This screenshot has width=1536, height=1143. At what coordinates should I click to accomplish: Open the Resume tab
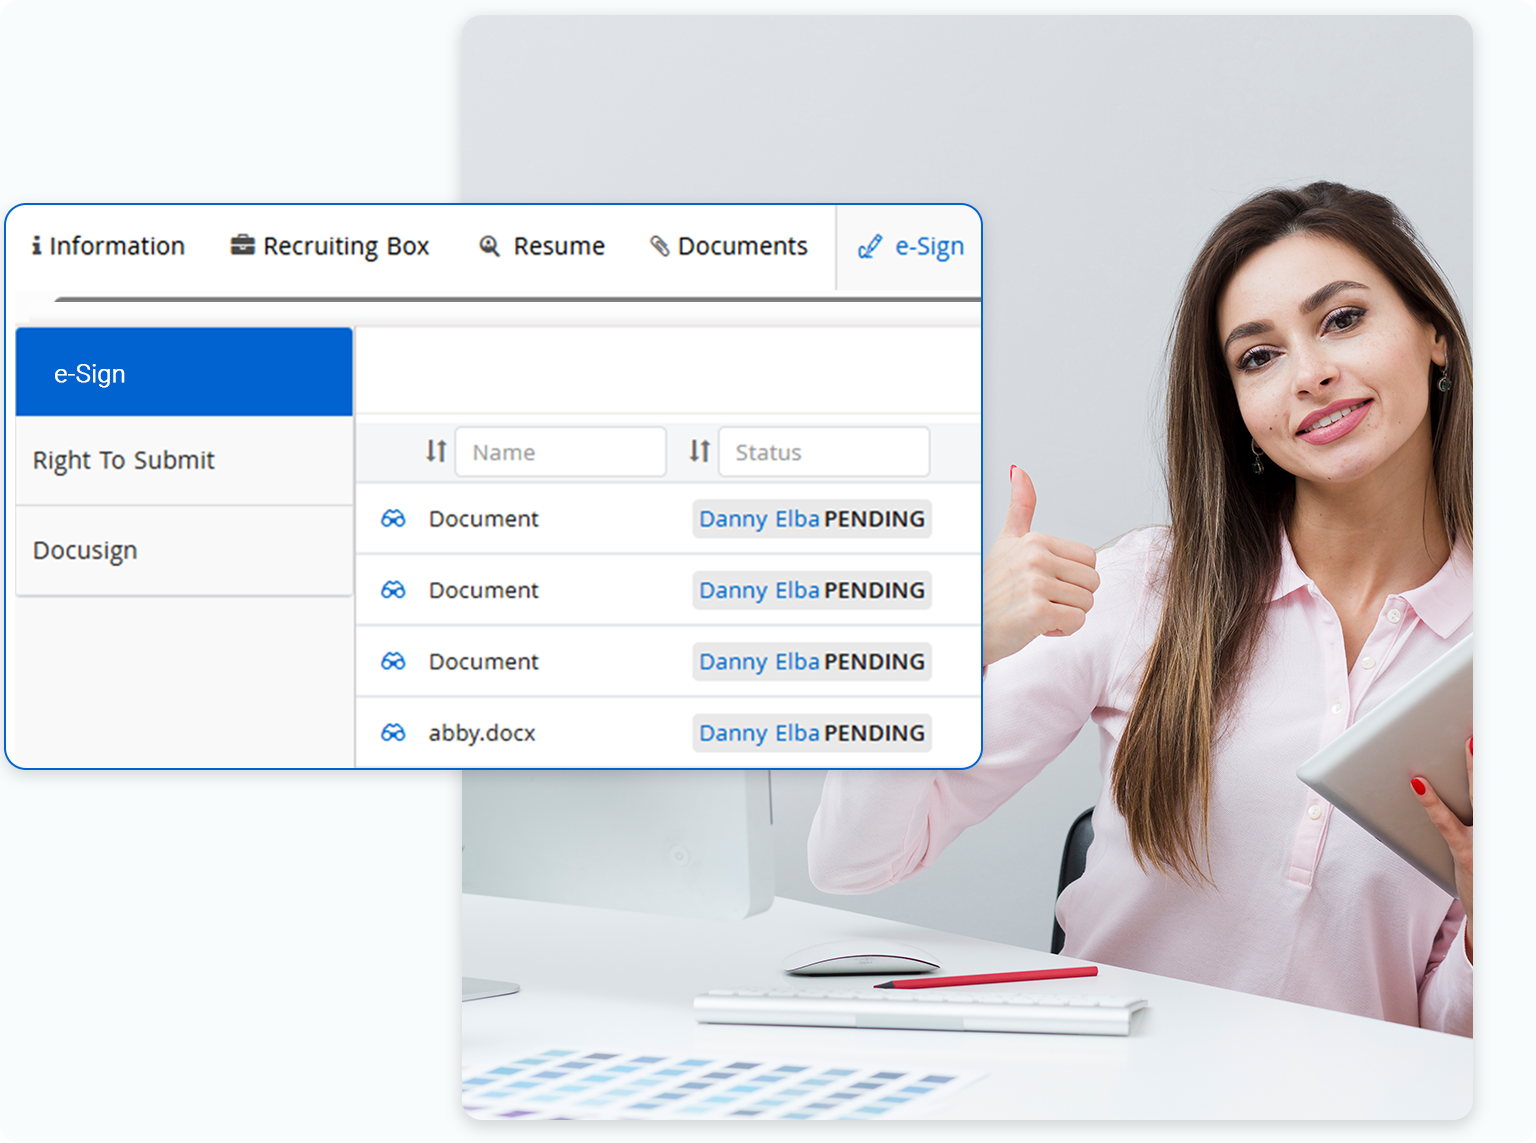[542, 246]
